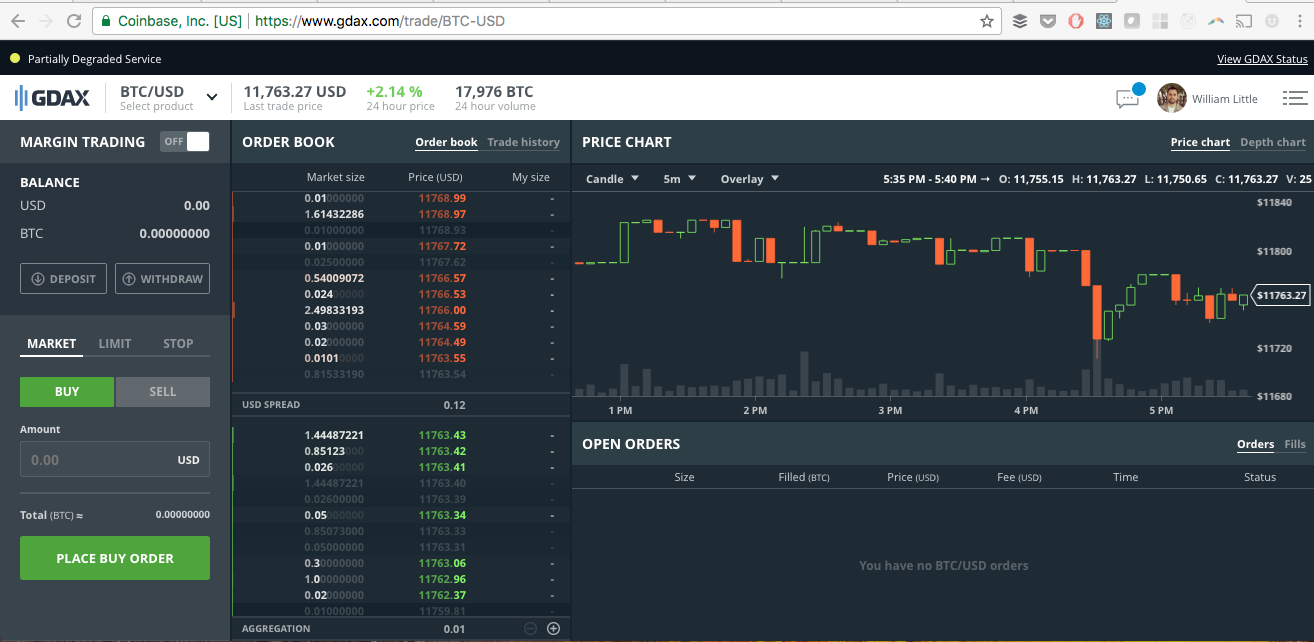1314x642 pixels.
Task: Open the Overlay dropdown on the chart
Action: (748, 178)
